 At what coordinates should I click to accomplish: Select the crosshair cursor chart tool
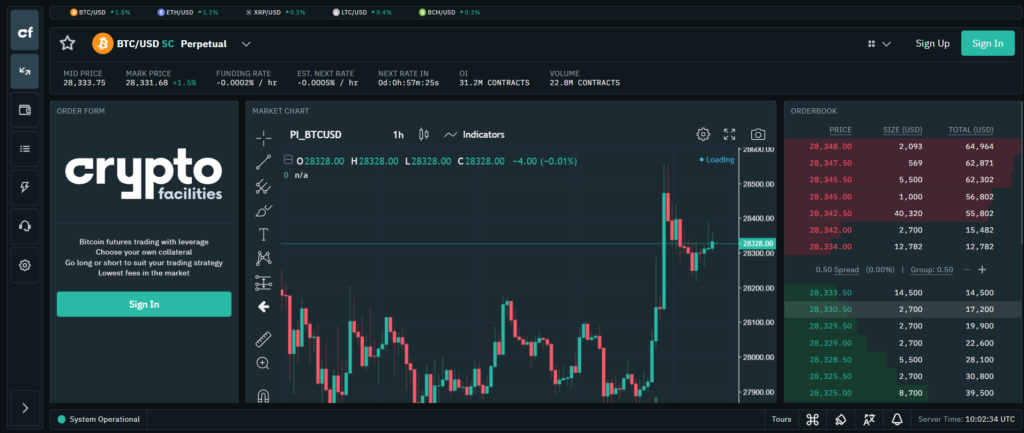(x=263, y=137)
